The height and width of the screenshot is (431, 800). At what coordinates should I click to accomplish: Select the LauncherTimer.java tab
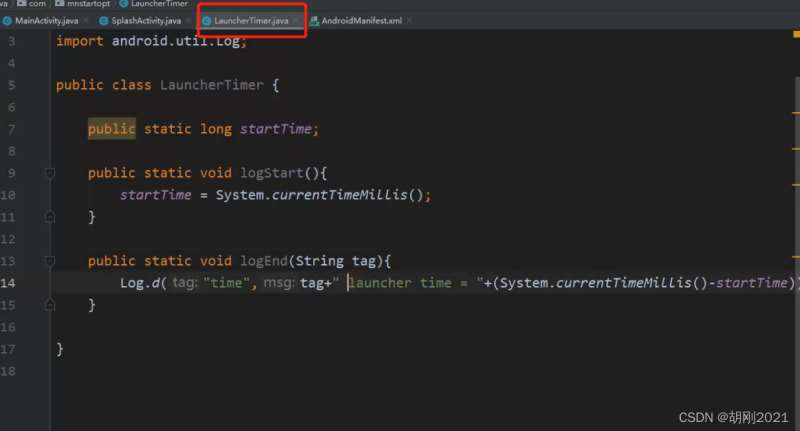point(251,21)
